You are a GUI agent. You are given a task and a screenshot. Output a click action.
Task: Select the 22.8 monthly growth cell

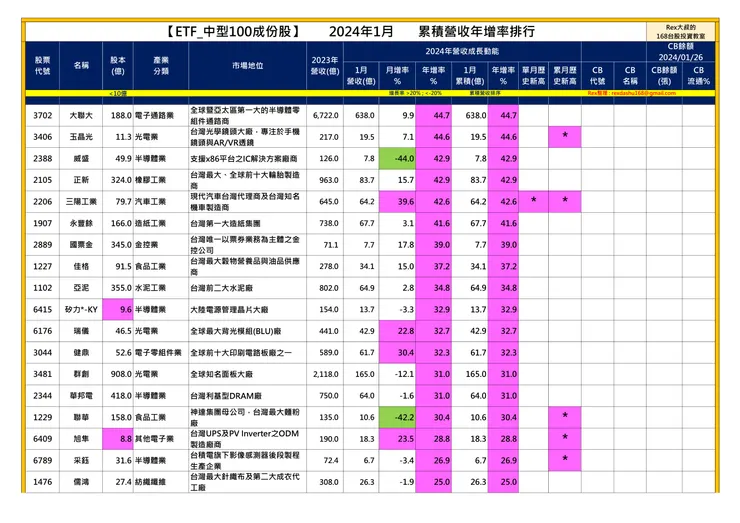coord(397,331)
